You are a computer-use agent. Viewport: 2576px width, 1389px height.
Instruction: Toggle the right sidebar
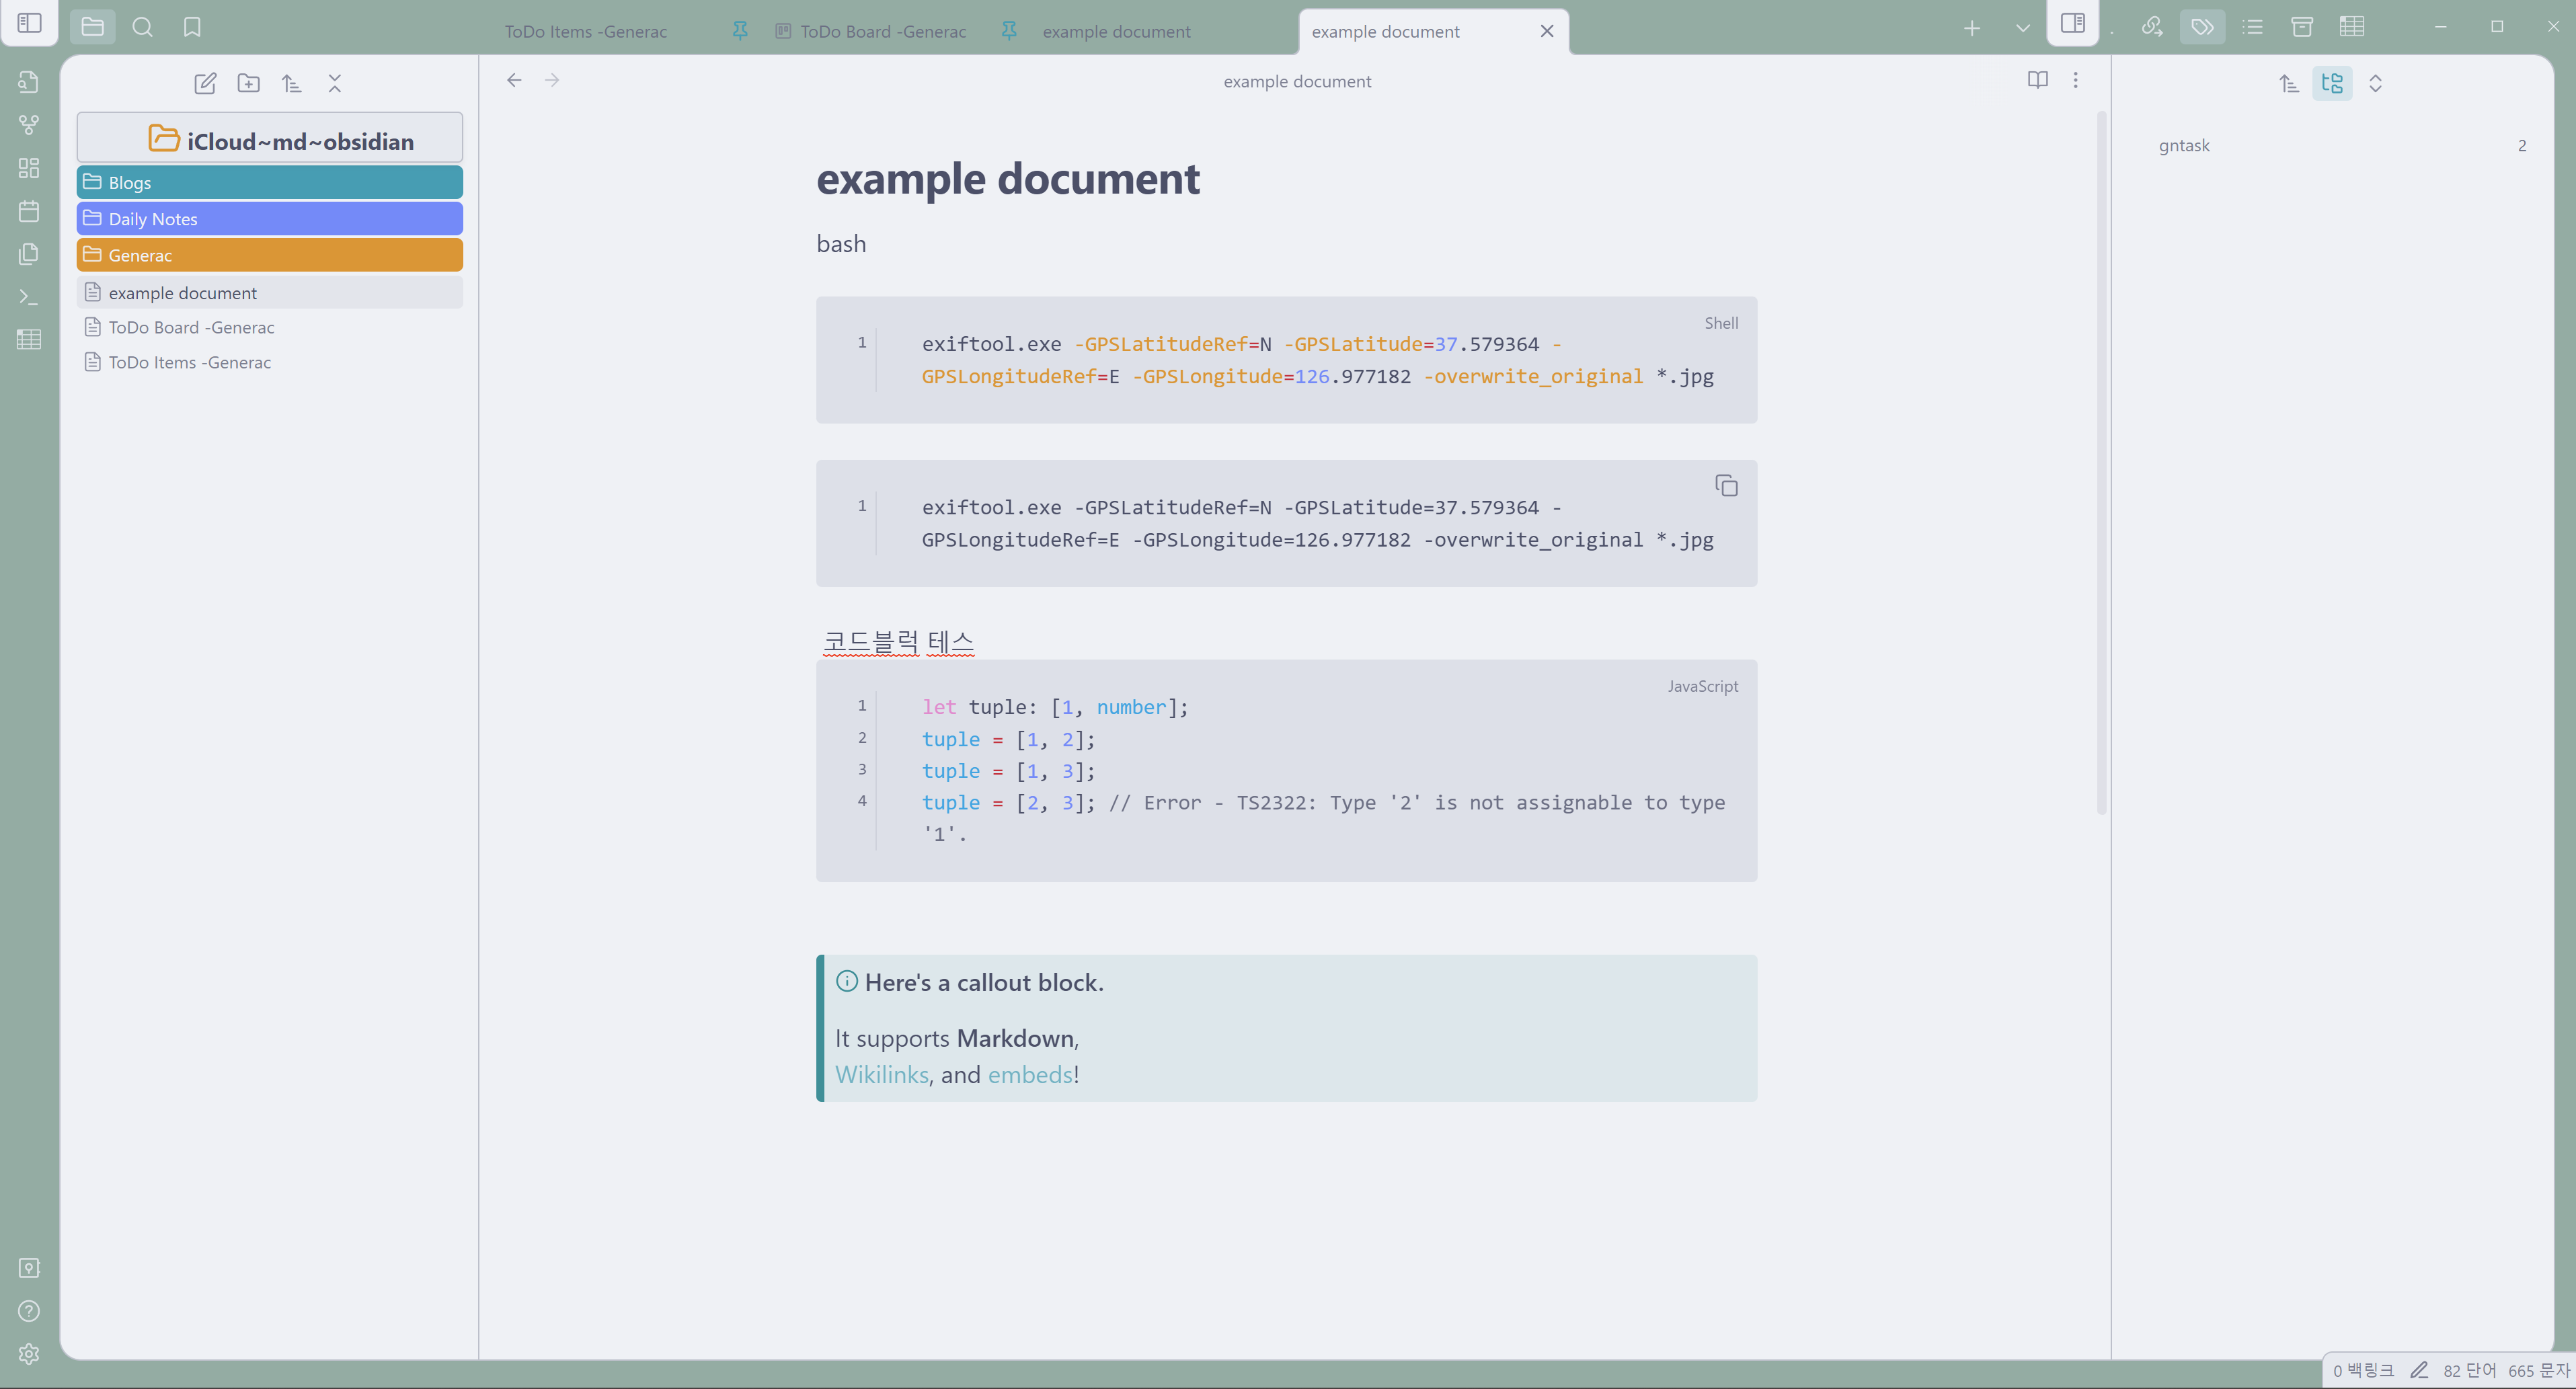(x=2072, y=23)
